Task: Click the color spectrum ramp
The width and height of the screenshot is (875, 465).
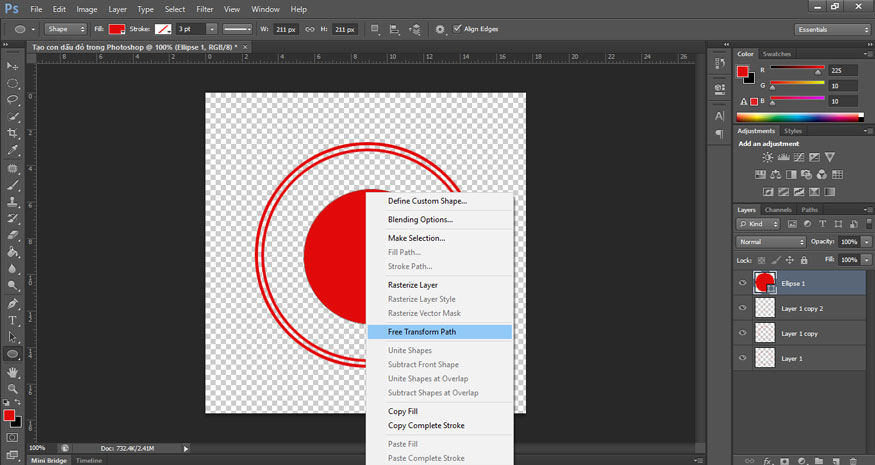Action: tap(800, 117)
